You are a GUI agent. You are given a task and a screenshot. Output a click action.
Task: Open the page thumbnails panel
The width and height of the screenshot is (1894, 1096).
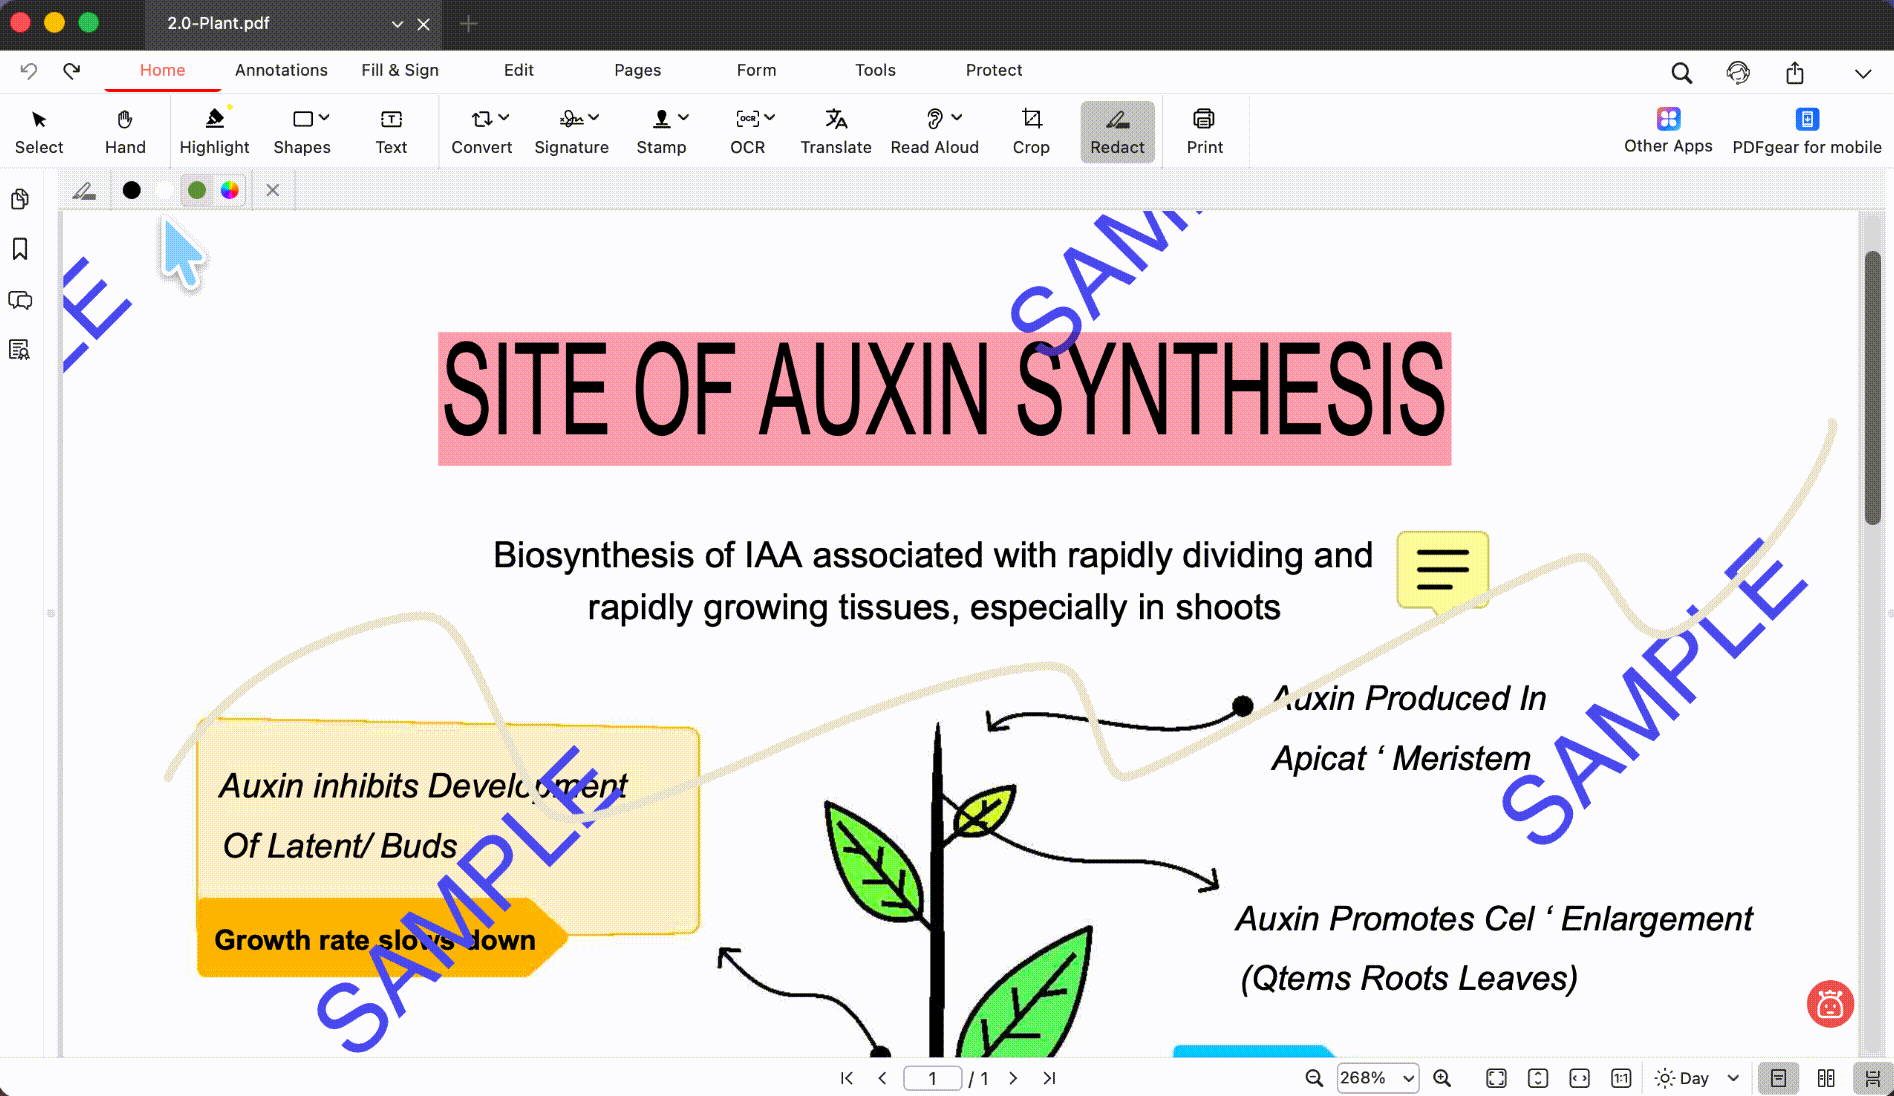(20, 199)
